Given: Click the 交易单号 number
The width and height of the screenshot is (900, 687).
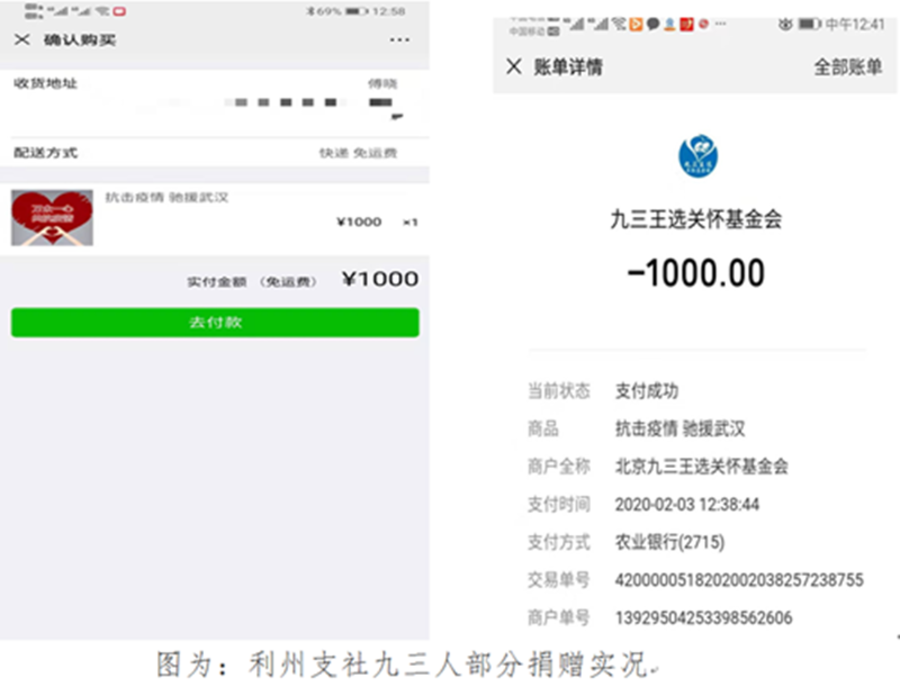Looking at the screenshot, I should click(x=739, y=580).
